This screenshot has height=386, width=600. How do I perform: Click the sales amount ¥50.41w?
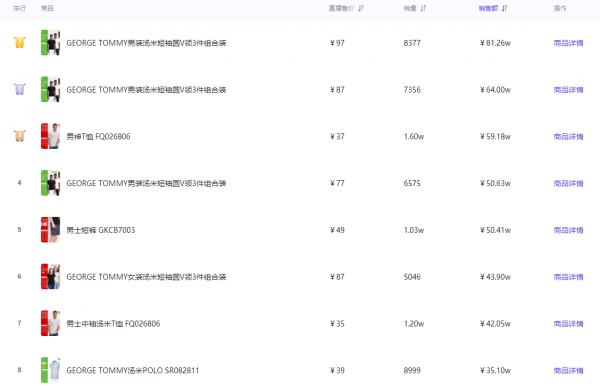[496, 230]
